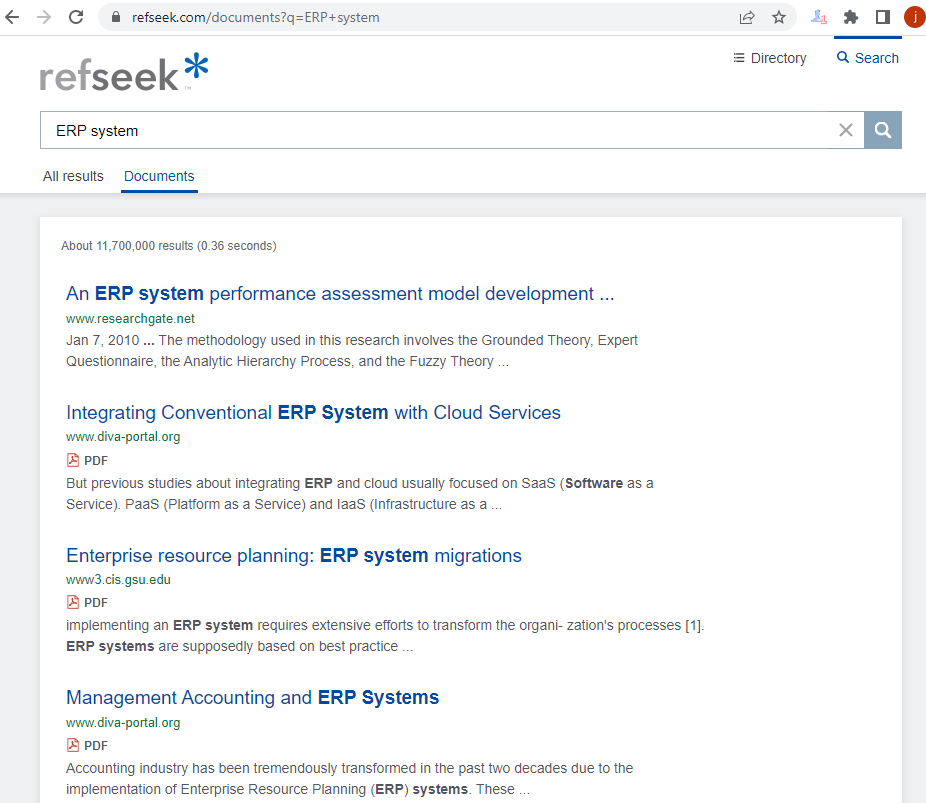926x803 pixels.
Task: Open the PDF icon under www3.cis.gsu.edu
Action: [73, 602]
